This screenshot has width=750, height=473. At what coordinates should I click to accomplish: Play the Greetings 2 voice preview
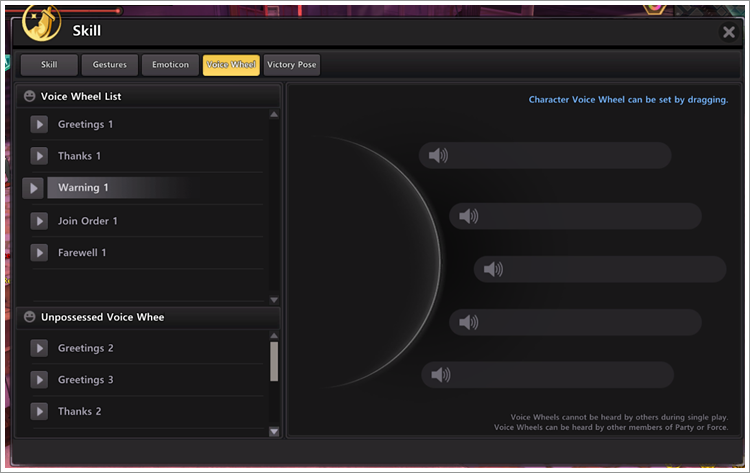tap(39, 348)
